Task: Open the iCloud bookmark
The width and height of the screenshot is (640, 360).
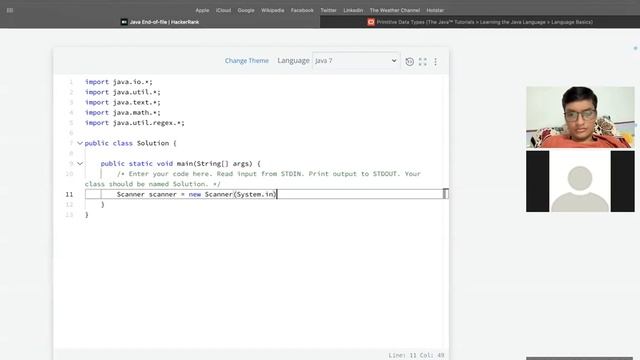Action: tap(223, 10)
